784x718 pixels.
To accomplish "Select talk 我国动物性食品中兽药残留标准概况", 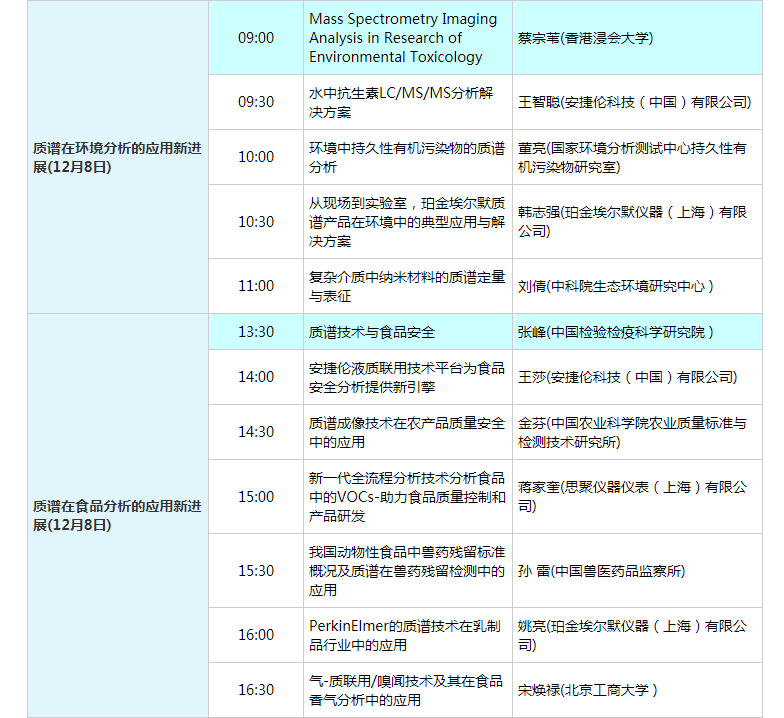I will pos(407,570).
